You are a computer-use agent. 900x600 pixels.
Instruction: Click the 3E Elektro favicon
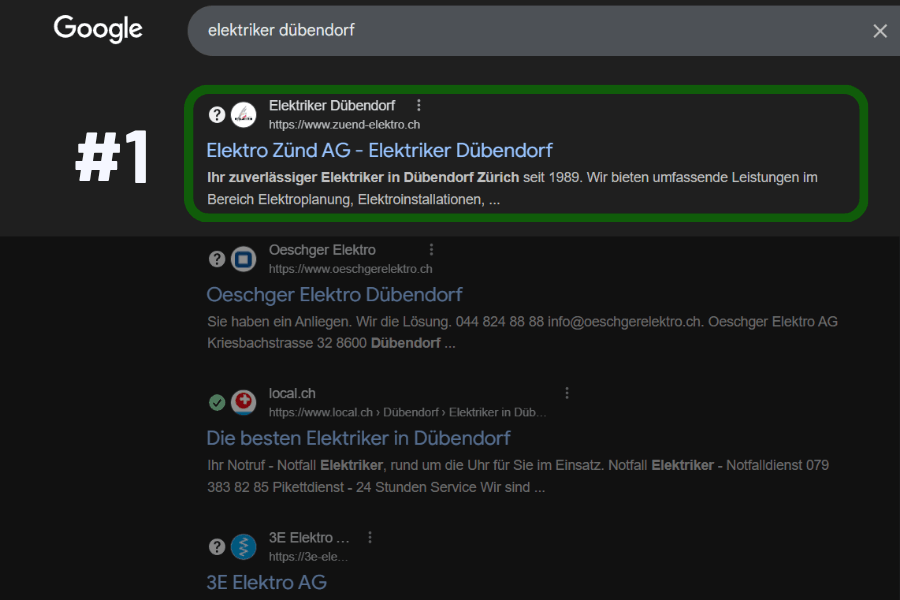pos(243,547)
